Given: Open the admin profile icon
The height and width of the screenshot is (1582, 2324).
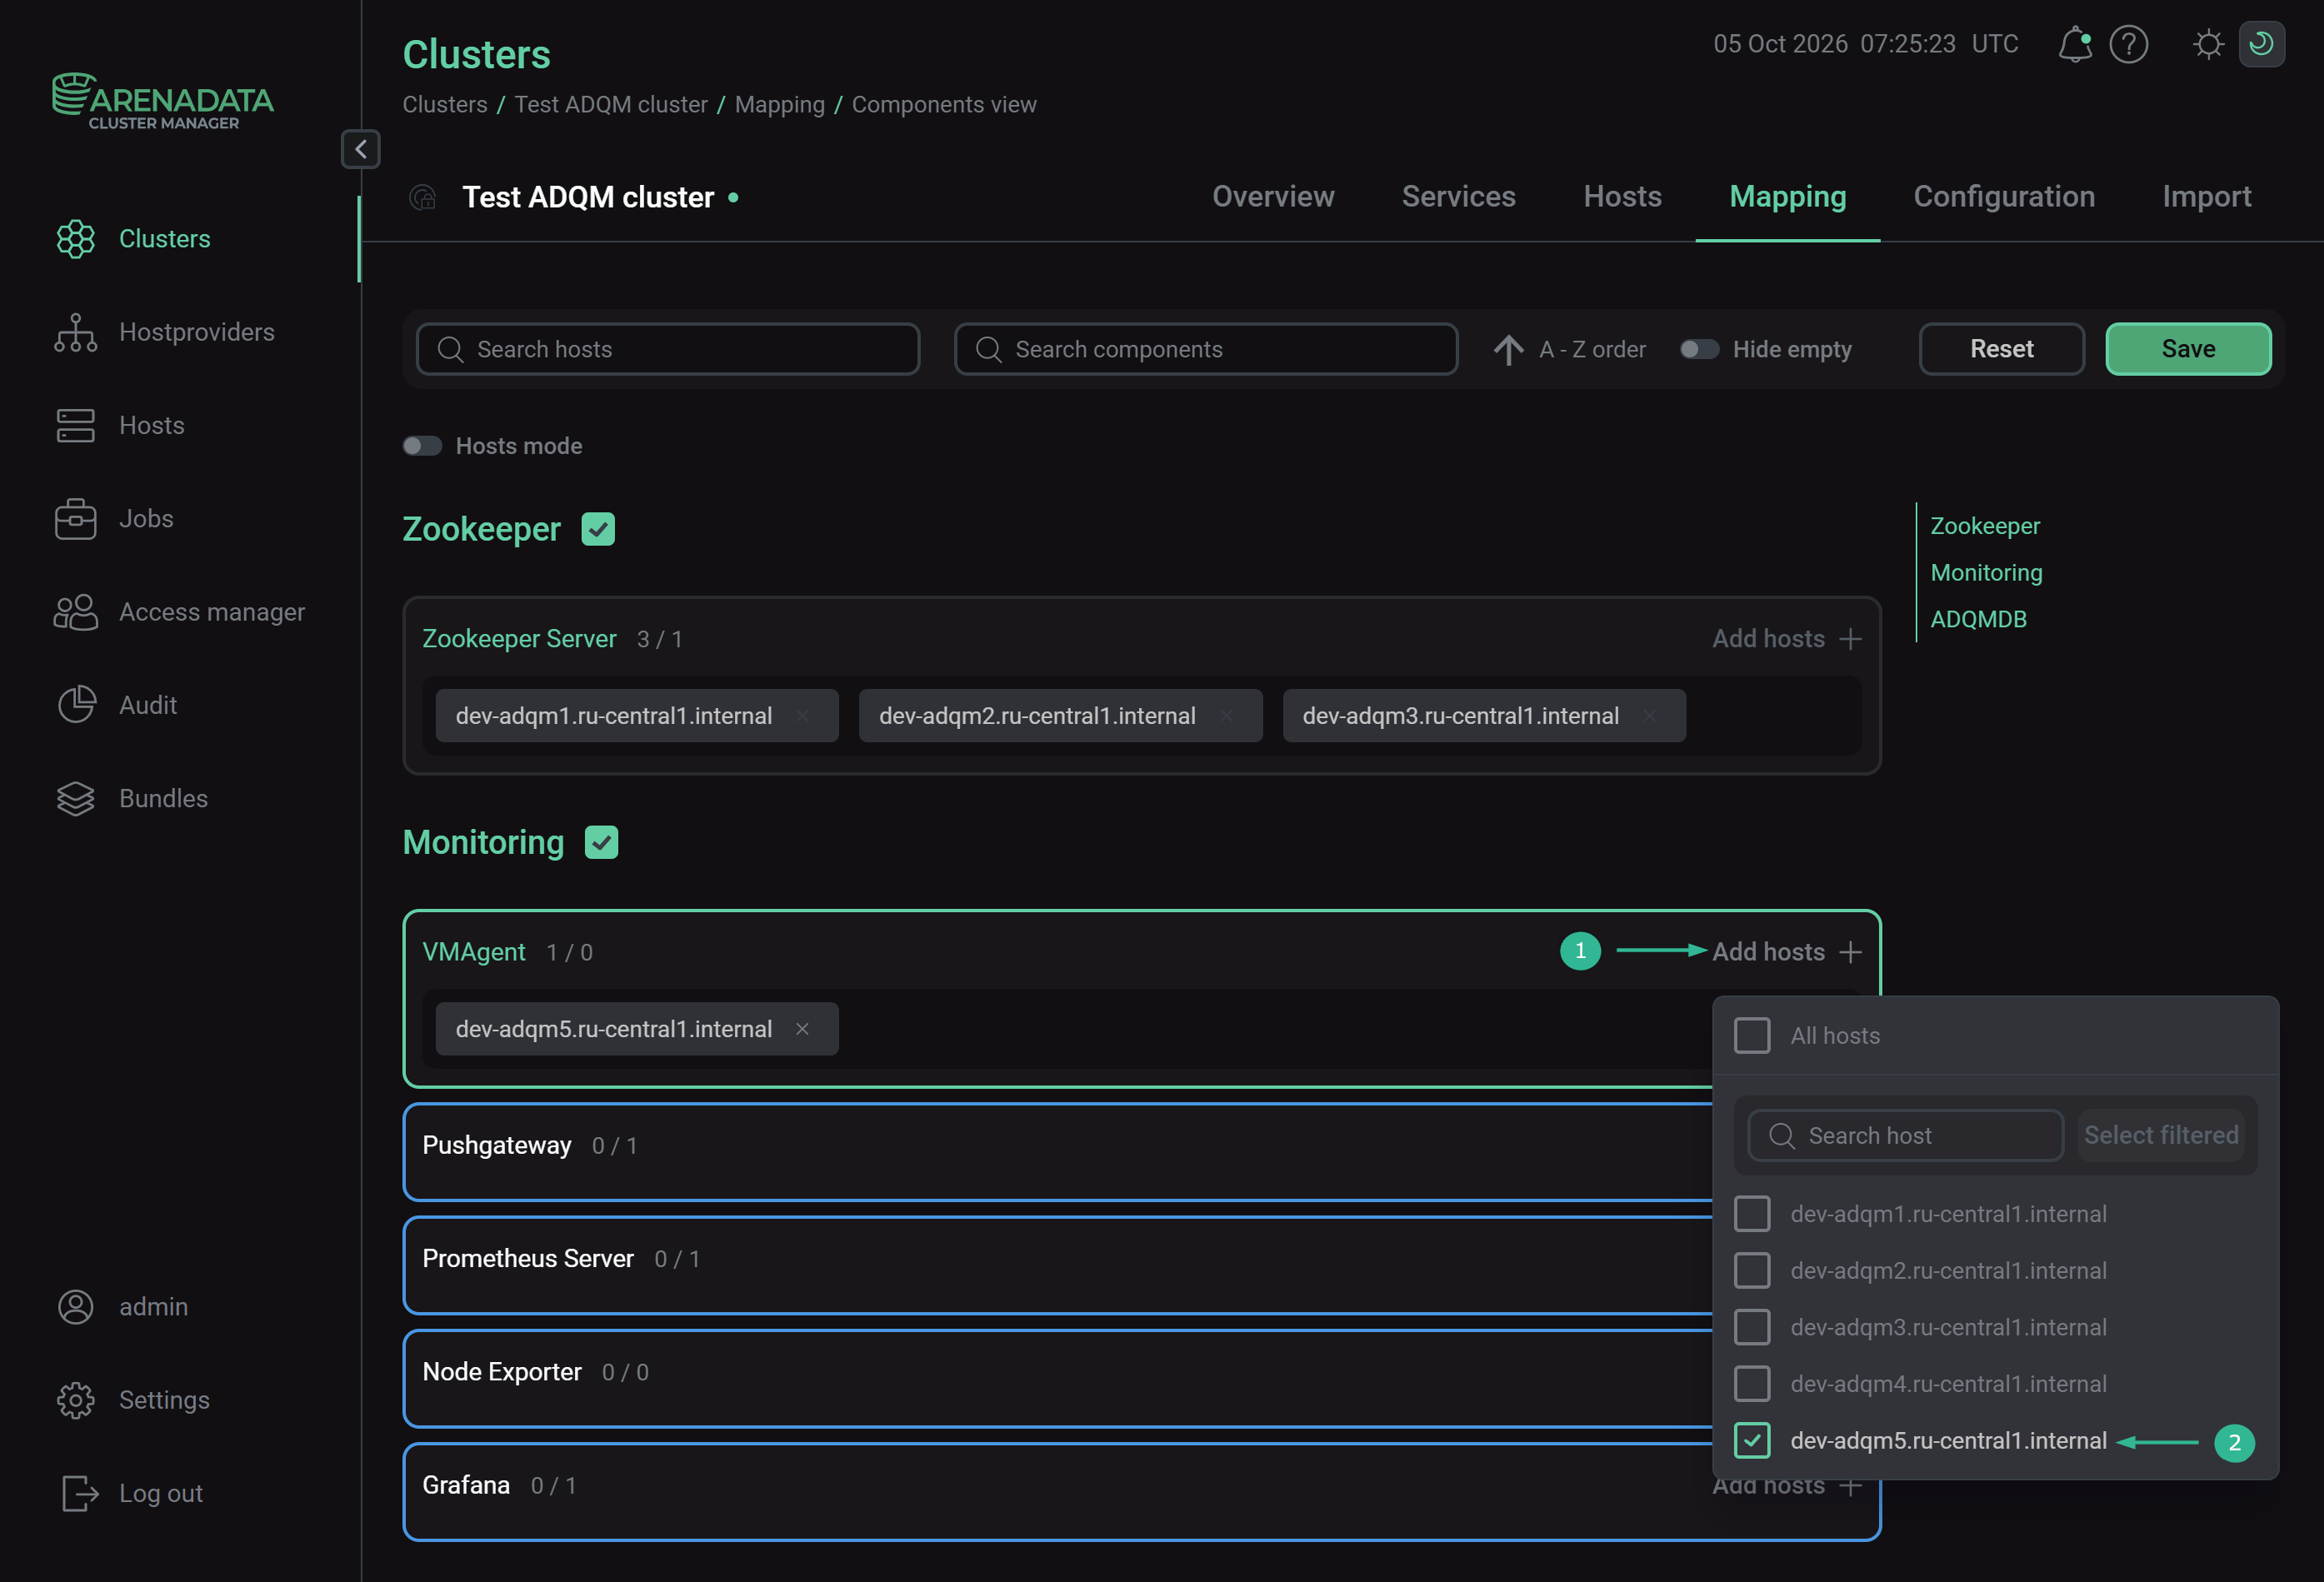Looking at the screenshot, I should pyautogui.click(x=76, y=1306).
